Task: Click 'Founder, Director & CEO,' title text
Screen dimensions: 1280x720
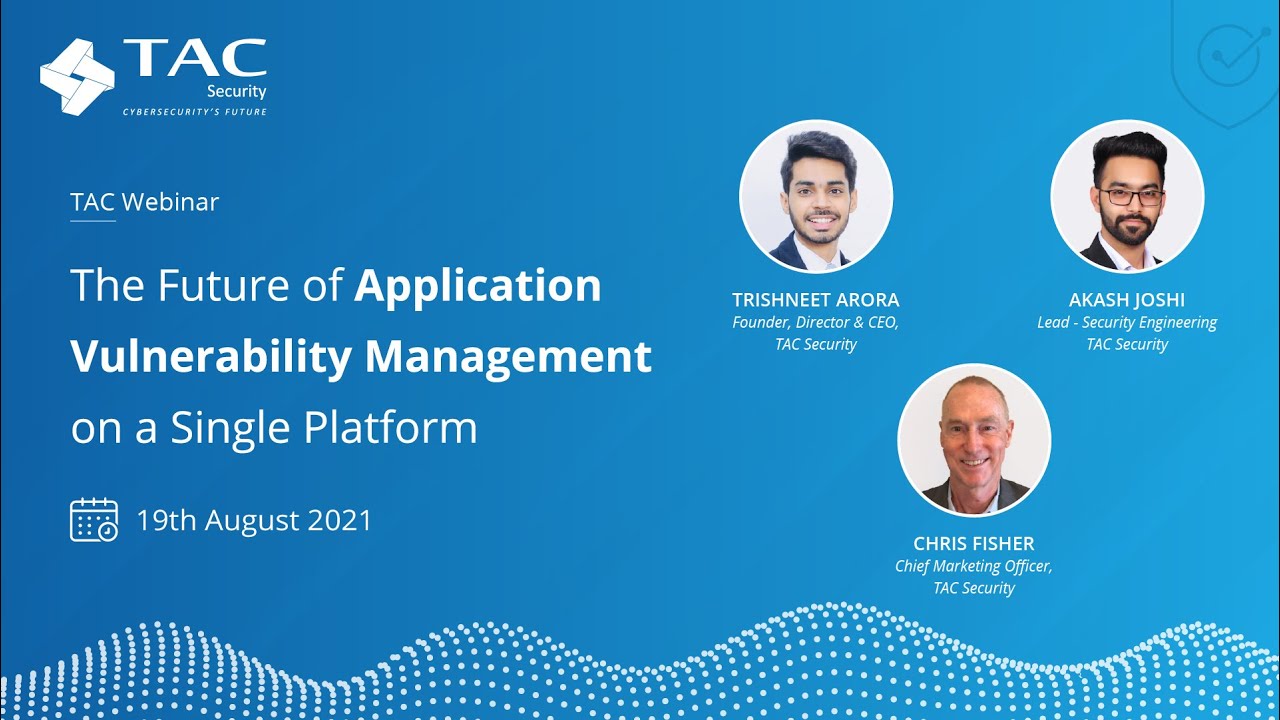Action: click(816, 322)
